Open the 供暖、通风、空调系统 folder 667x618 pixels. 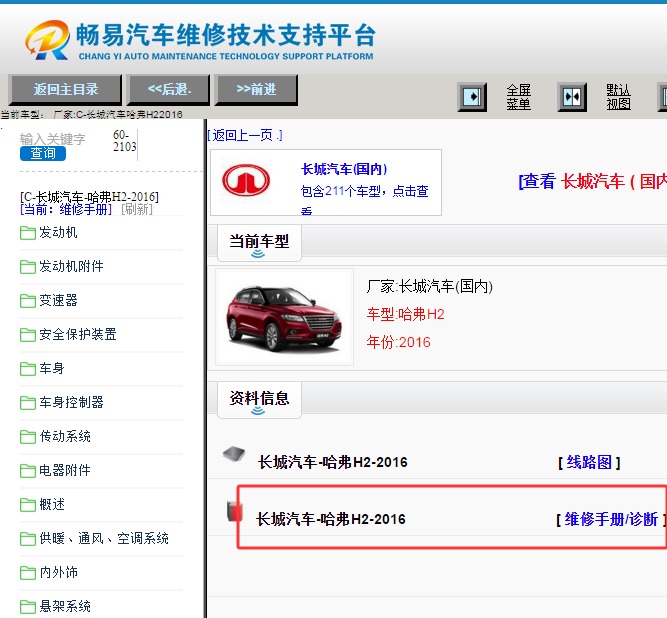tap(104, 538)
